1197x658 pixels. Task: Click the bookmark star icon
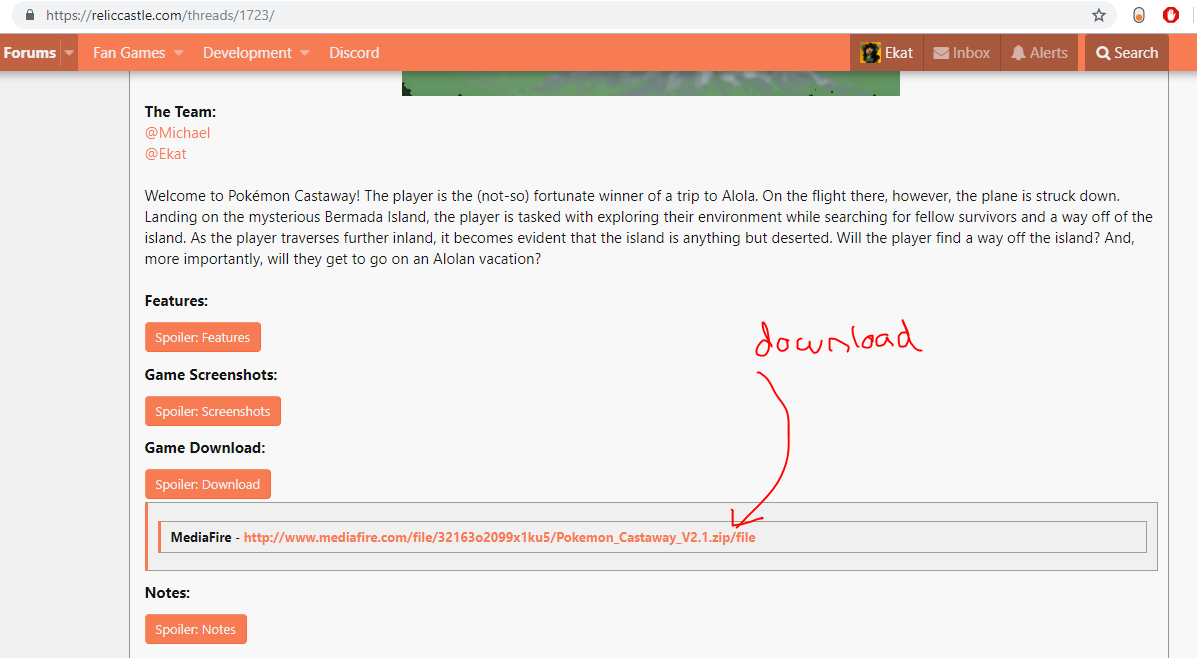pos(1099,15)
